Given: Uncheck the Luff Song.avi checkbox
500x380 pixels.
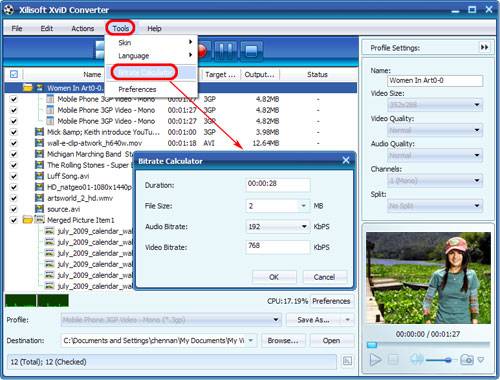Looking at the screenshot, I should tap(14, 176).
